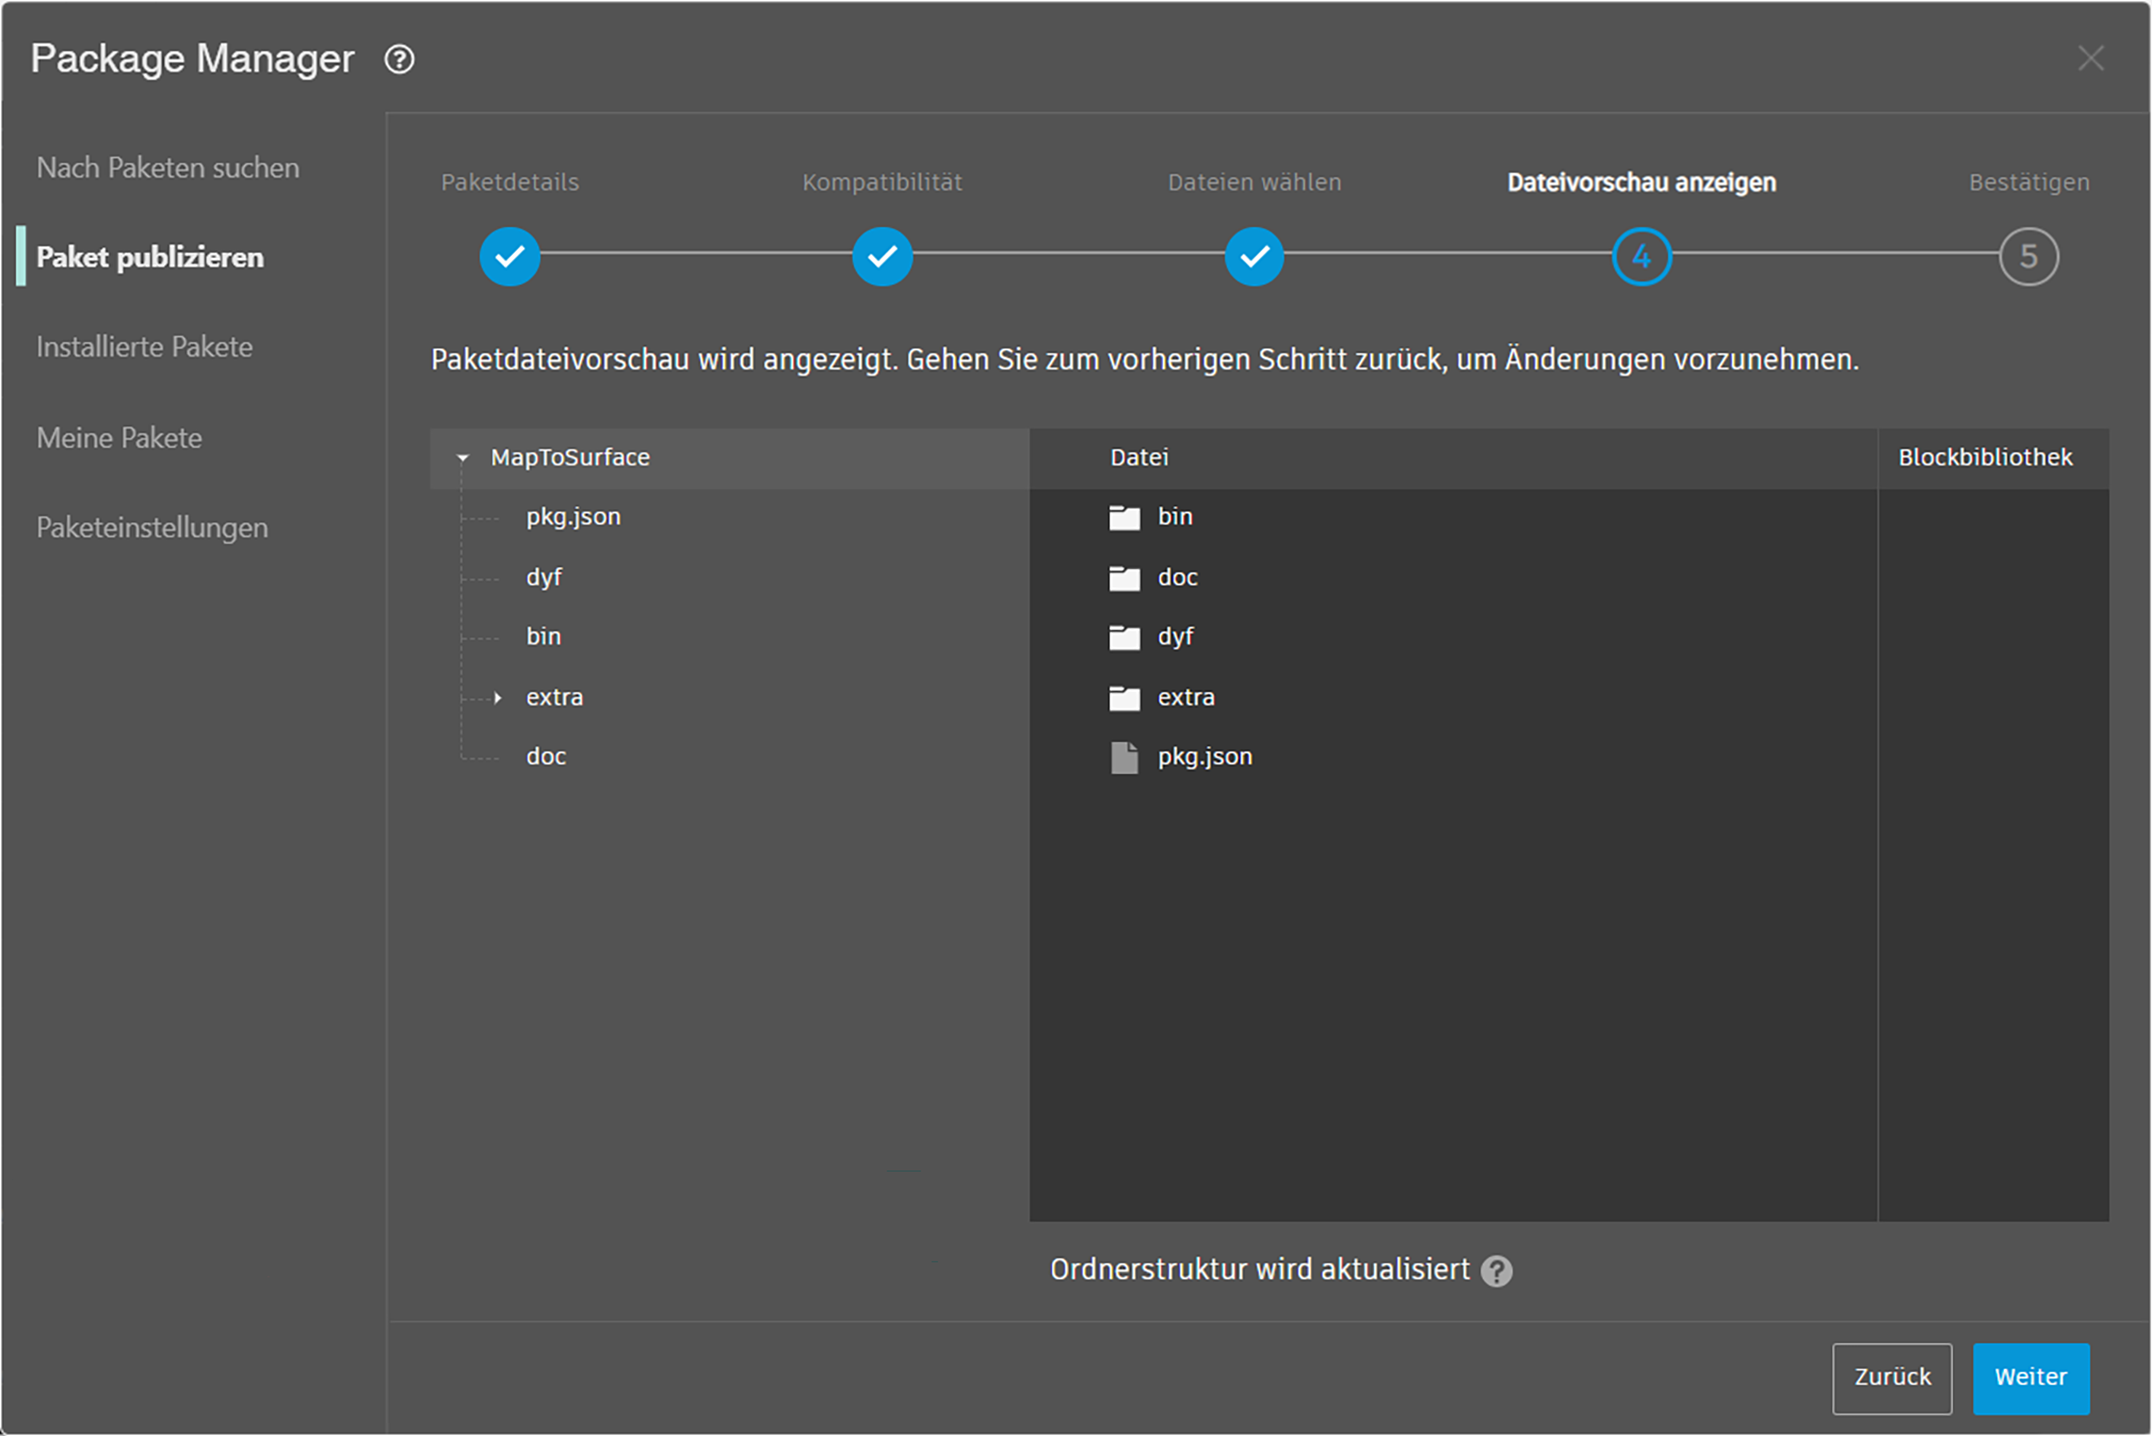Screen dimensions: 2152x1436
Task: Select the doc folder icon in Datei list
Action: (1124, 578)
